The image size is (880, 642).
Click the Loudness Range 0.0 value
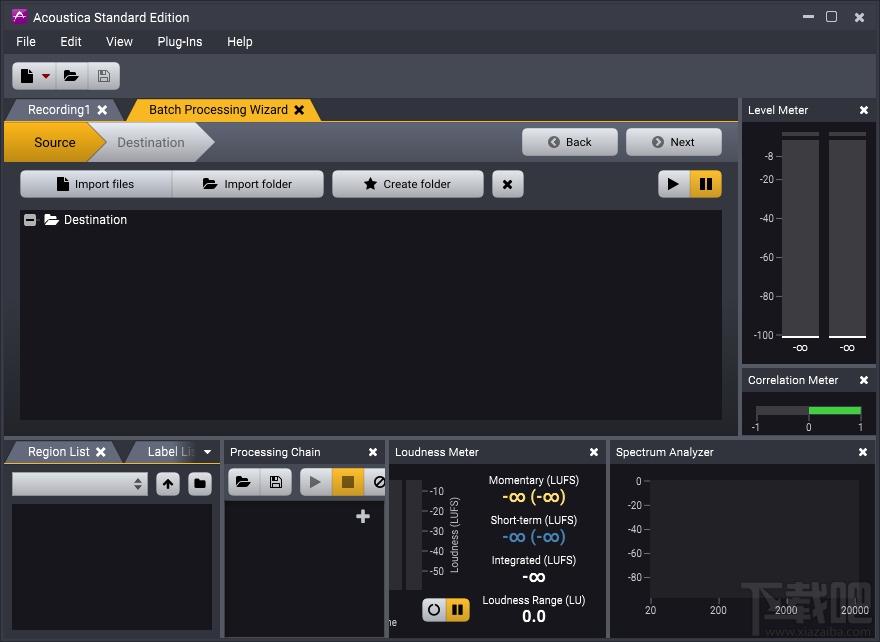pos(534,616)
